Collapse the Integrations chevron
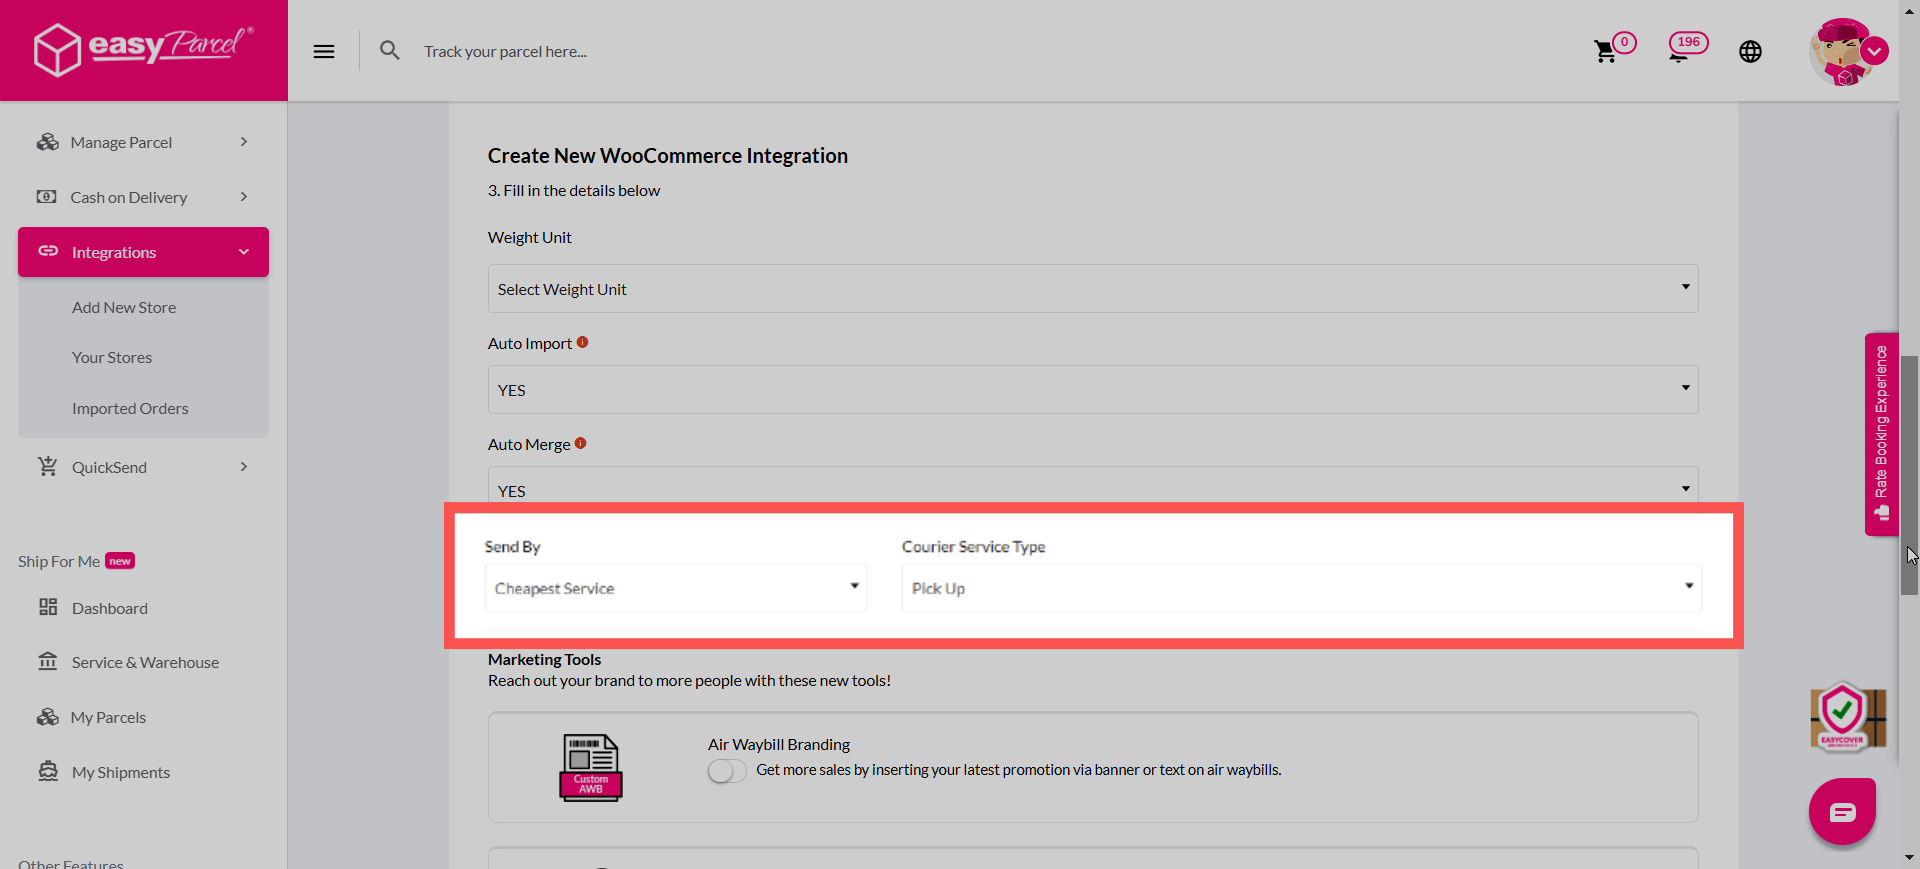 pyautogui.click(x=244, y=252)
